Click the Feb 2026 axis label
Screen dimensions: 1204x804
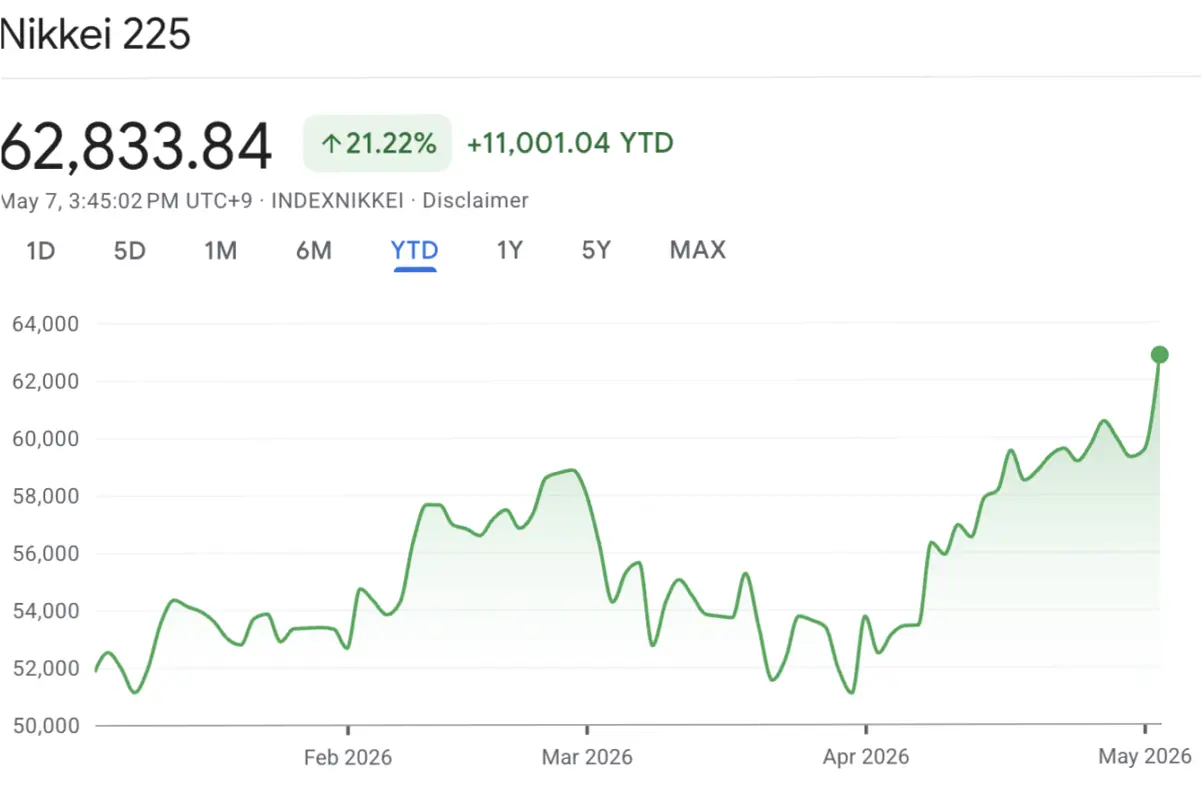(348, 757)
